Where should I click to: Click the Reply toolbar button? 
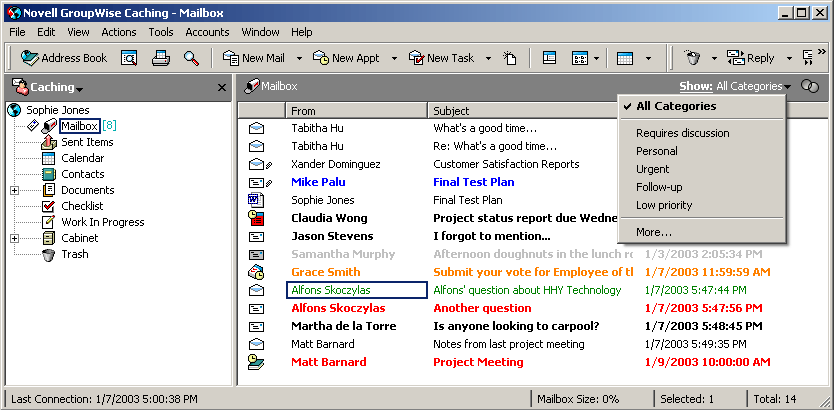point(750,58)
